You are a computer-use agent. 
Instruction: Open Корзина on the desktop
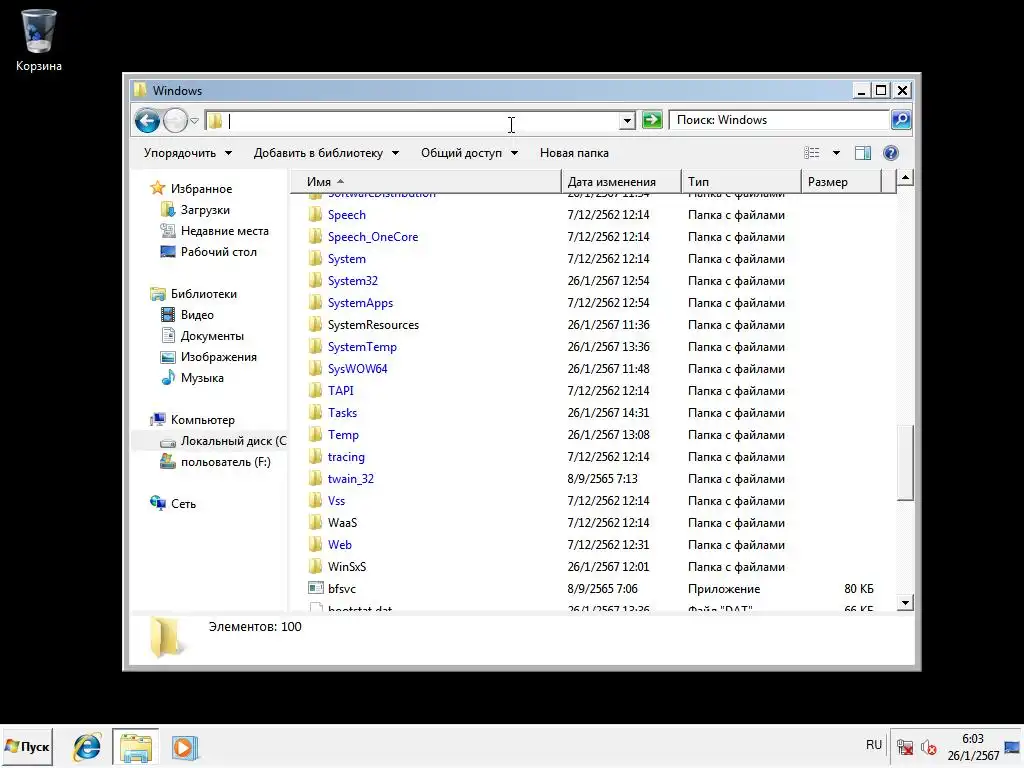pos(39,40)
